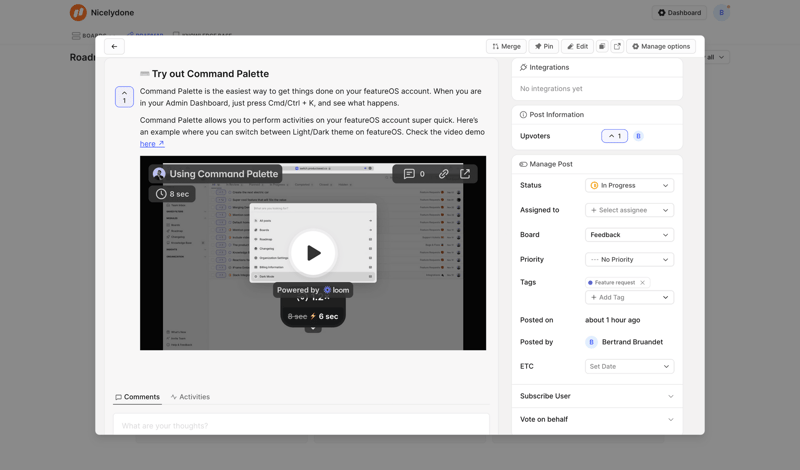Click Posted by Bertrand Bruandet name

[x=632, y=342]
